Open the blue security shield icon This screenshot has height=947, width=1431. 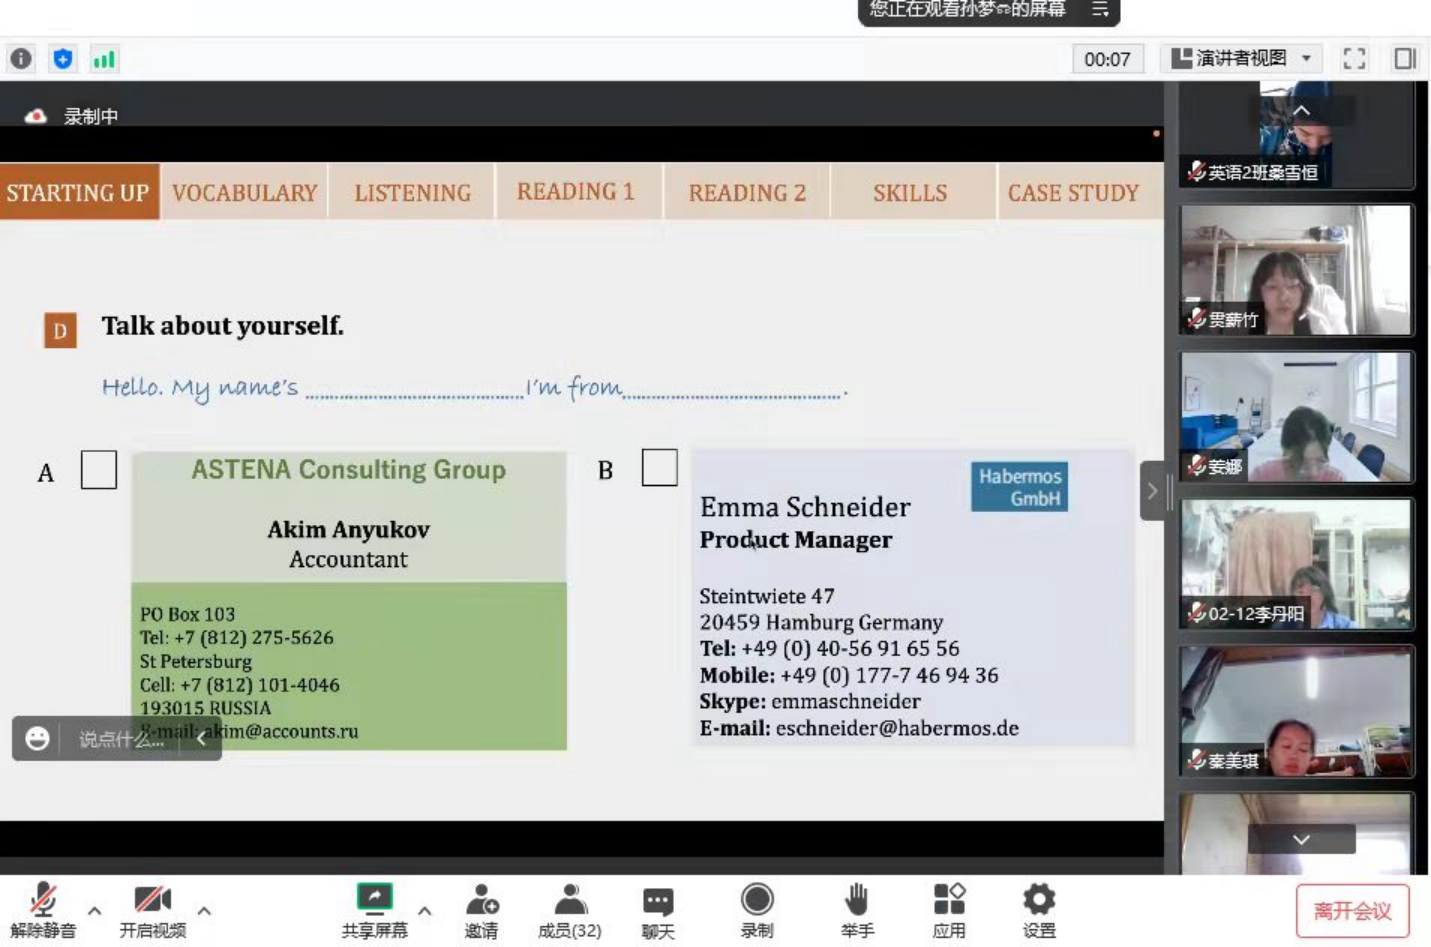(63, 59)
